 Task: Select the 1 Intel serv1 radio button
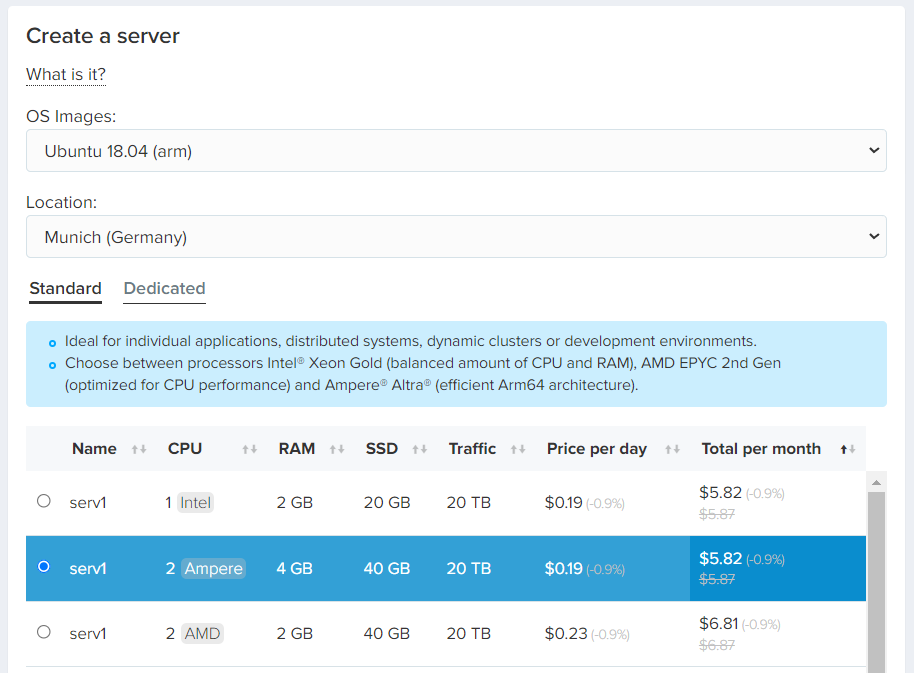[x=43, y=501]
